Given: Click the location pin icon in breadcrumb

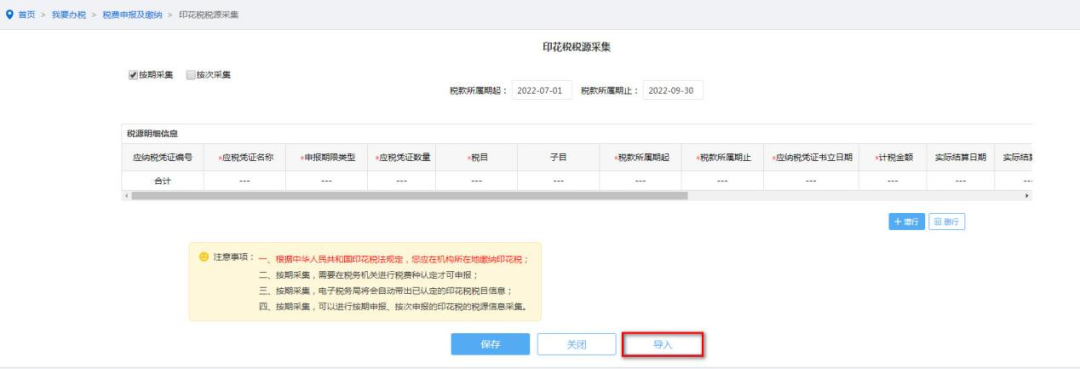Looking at the screenshot, I should tap(9, 14).
